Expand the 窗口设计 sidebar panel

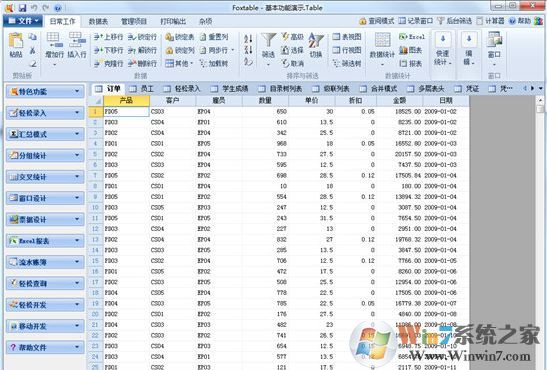point(45,198)
